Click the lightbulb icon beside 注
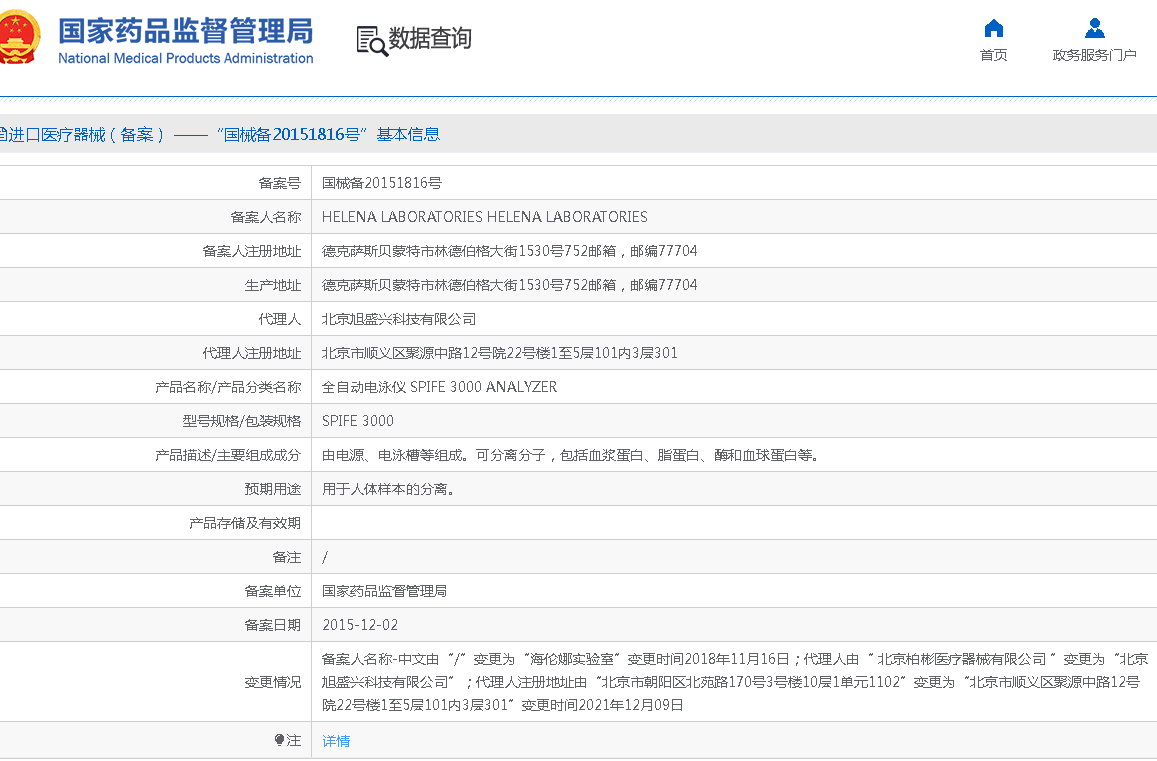Screen dimensions: 1157x761 pyautogui.click(x=280, y=740)
